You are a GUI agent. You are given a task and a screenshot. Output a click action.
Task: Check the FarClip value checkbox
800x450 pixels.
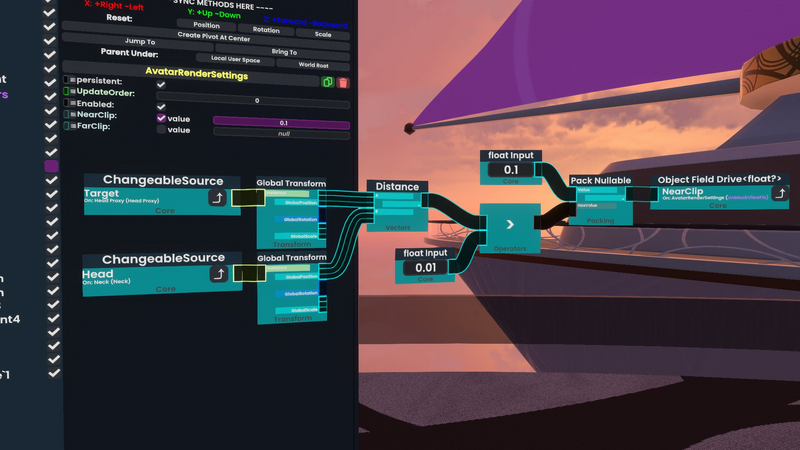161,129
